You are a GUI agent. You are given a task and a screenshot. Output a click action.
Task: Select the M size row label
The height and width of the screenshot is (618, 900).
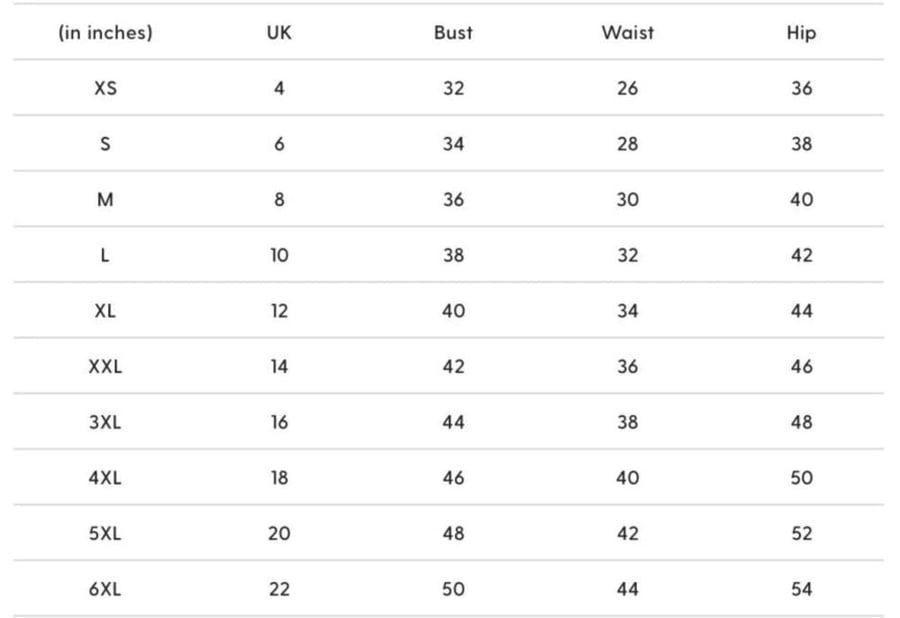[x=105, y=200]
